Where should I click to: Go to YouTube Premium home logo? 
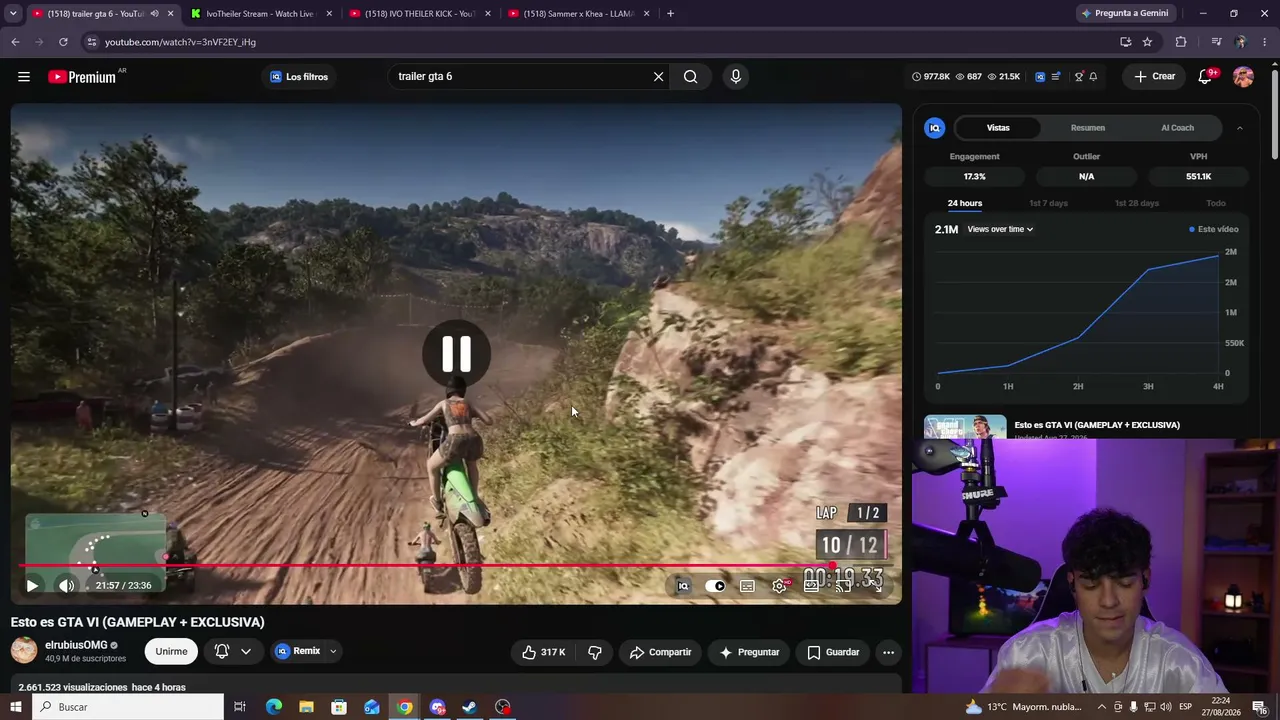[x=82, y=77]
